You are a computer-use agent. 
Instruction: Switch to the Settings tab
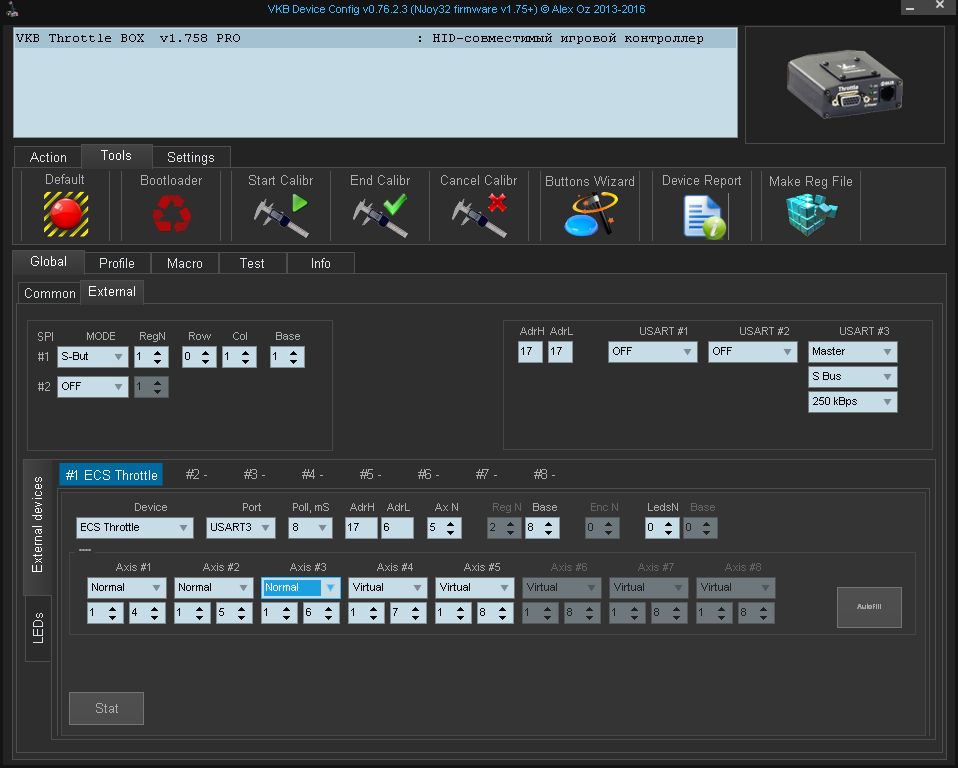190,157
